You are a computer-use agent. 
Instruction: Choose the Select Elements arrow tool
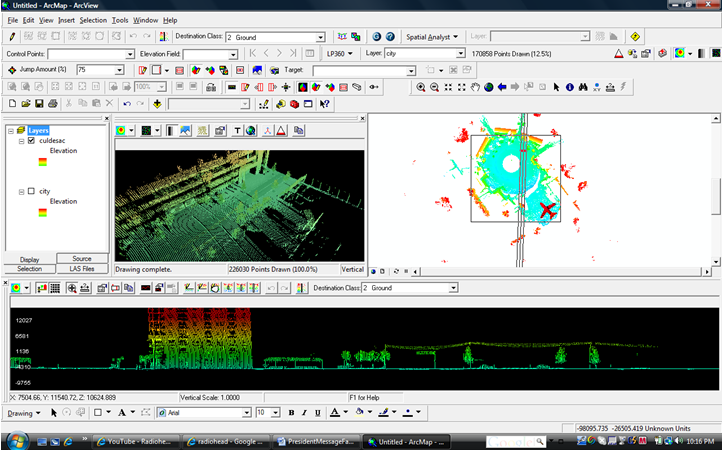(x=556, y=87)
